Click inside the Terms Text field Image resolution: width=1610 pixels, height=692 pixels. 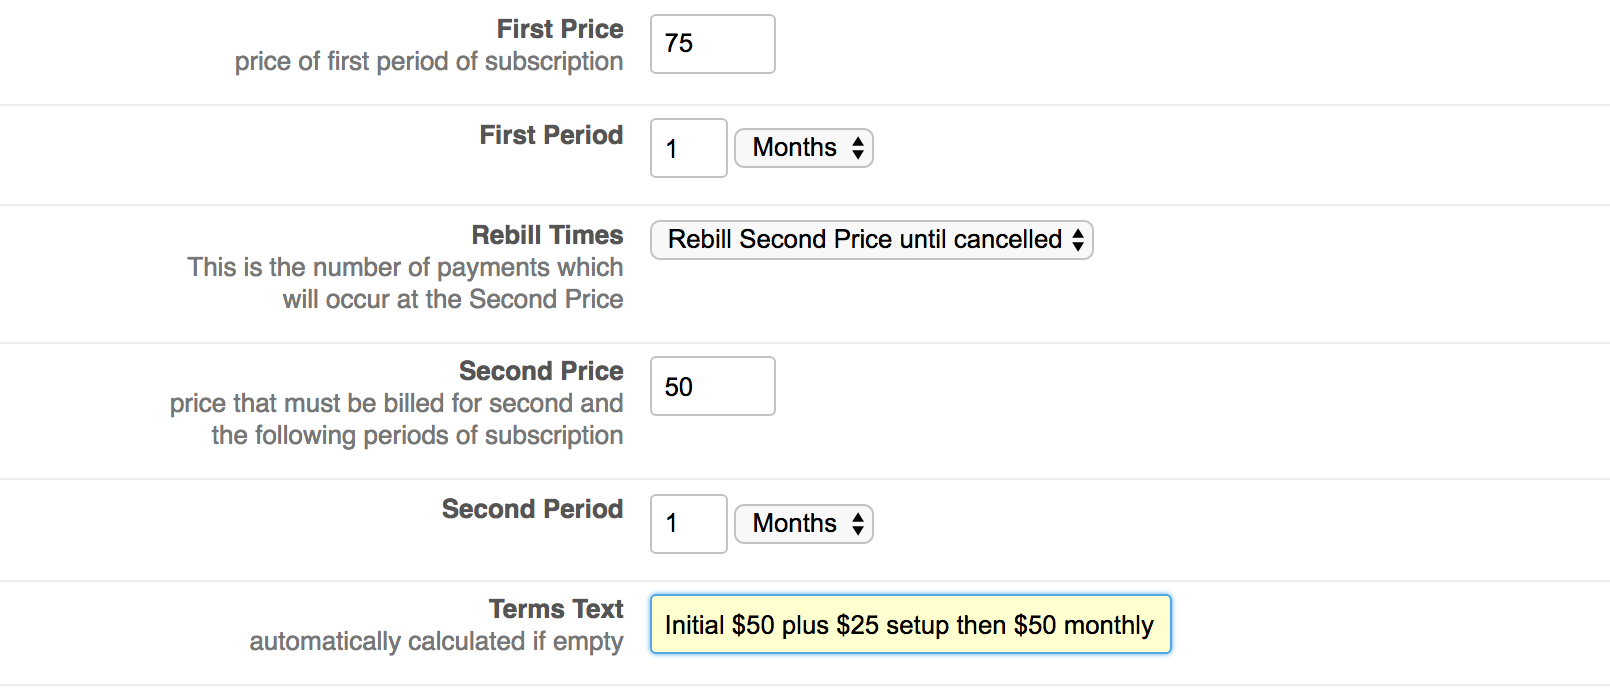point(910,625)
